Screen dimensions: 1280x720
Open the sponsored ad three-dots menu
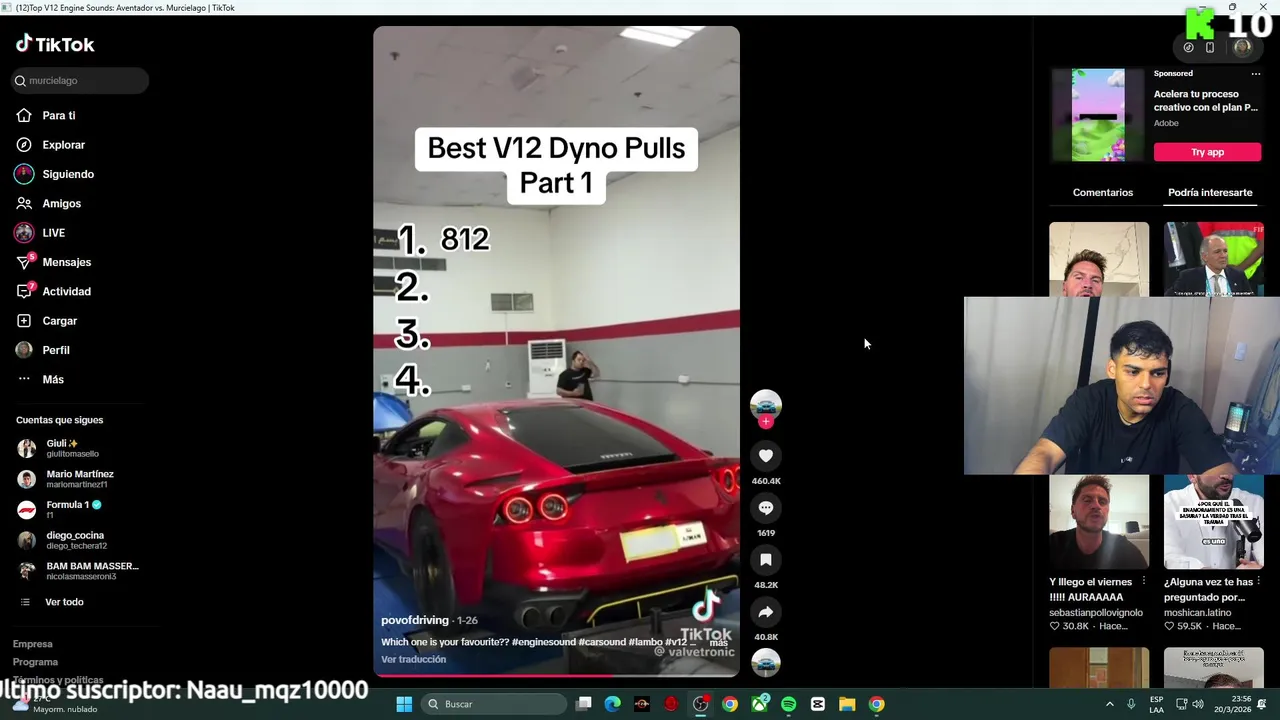tap(1256, 73)
